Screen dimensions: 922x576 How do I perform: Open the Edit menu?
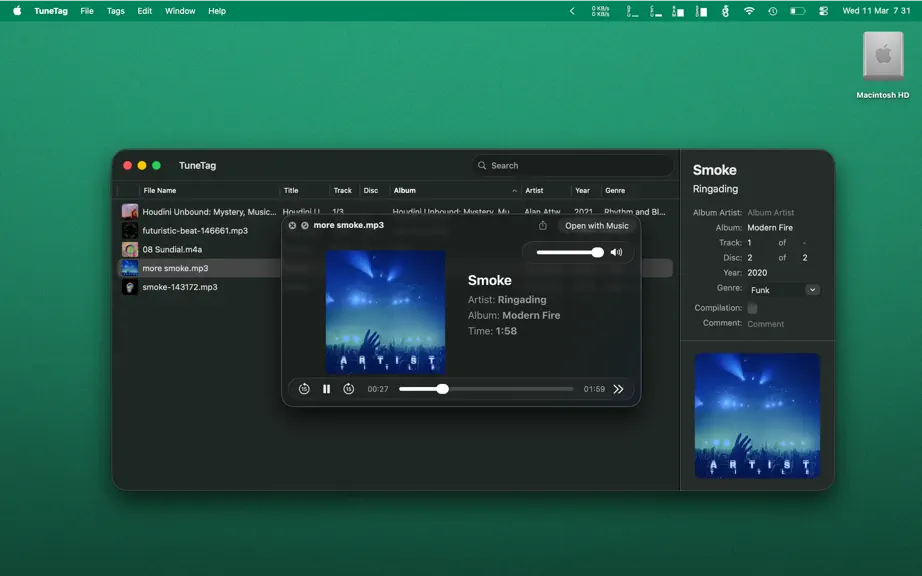point(145,11)
